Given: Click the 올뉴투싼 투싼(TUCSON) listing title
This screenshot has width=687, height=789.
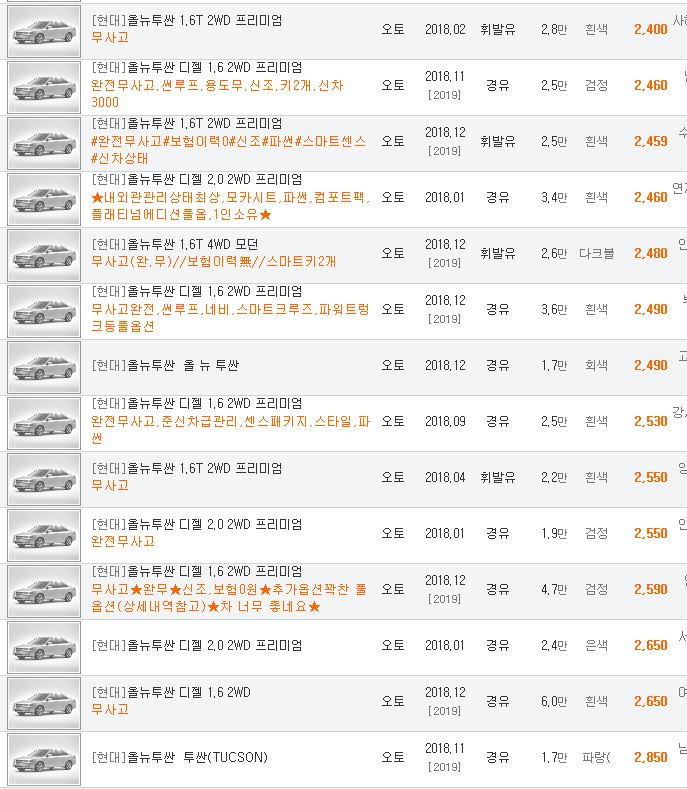Looking at the screenshot, I should click(x=179, y=758).
